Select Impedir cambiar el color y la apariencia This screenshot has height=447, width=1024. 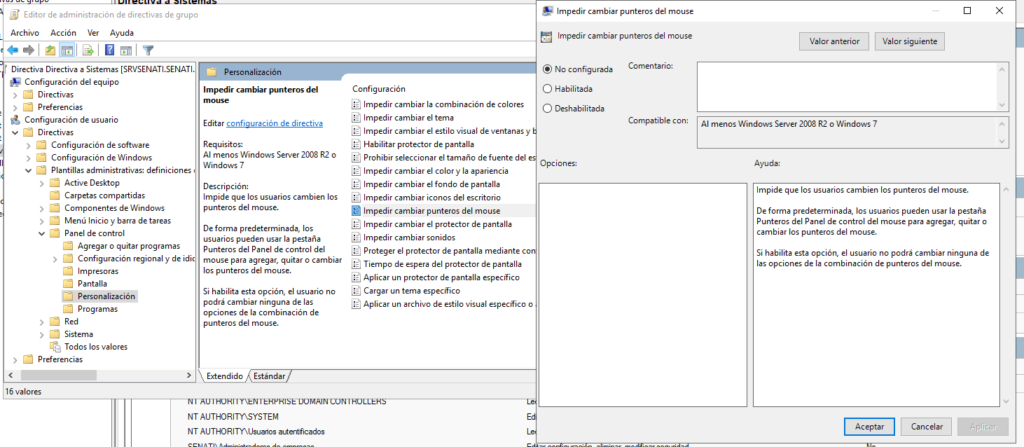pos(436,171)
